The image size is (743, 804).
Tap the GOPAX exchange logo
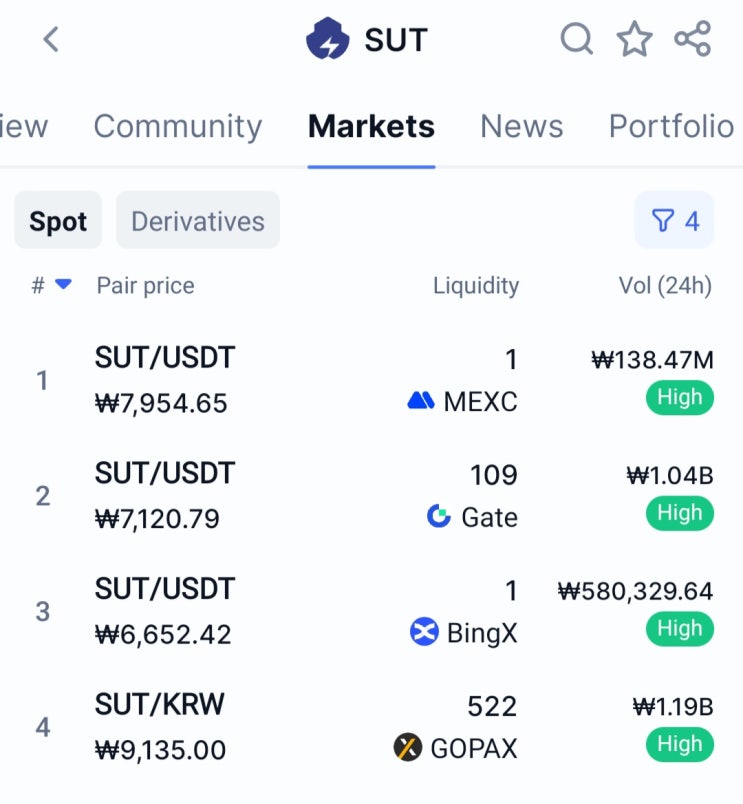coord(408,747)
